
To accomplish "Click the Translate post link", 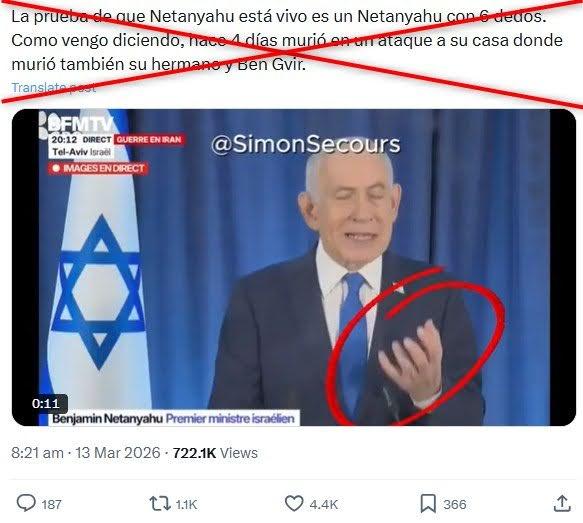I will 54,87.
